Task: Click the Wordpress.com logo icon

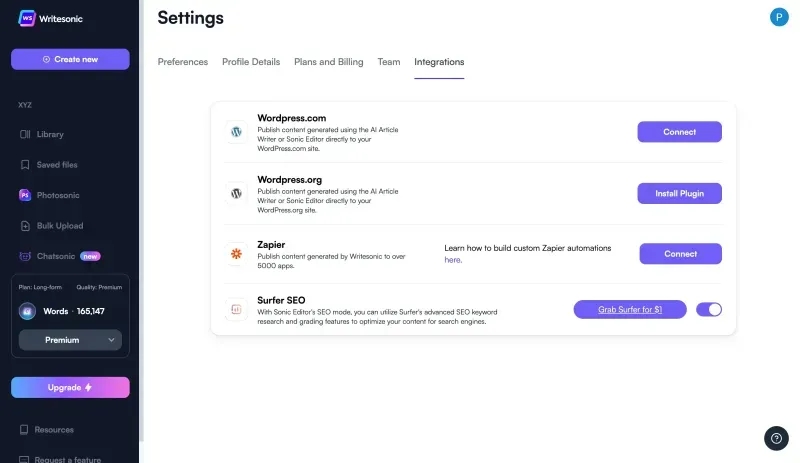Action: pos(236,132)
